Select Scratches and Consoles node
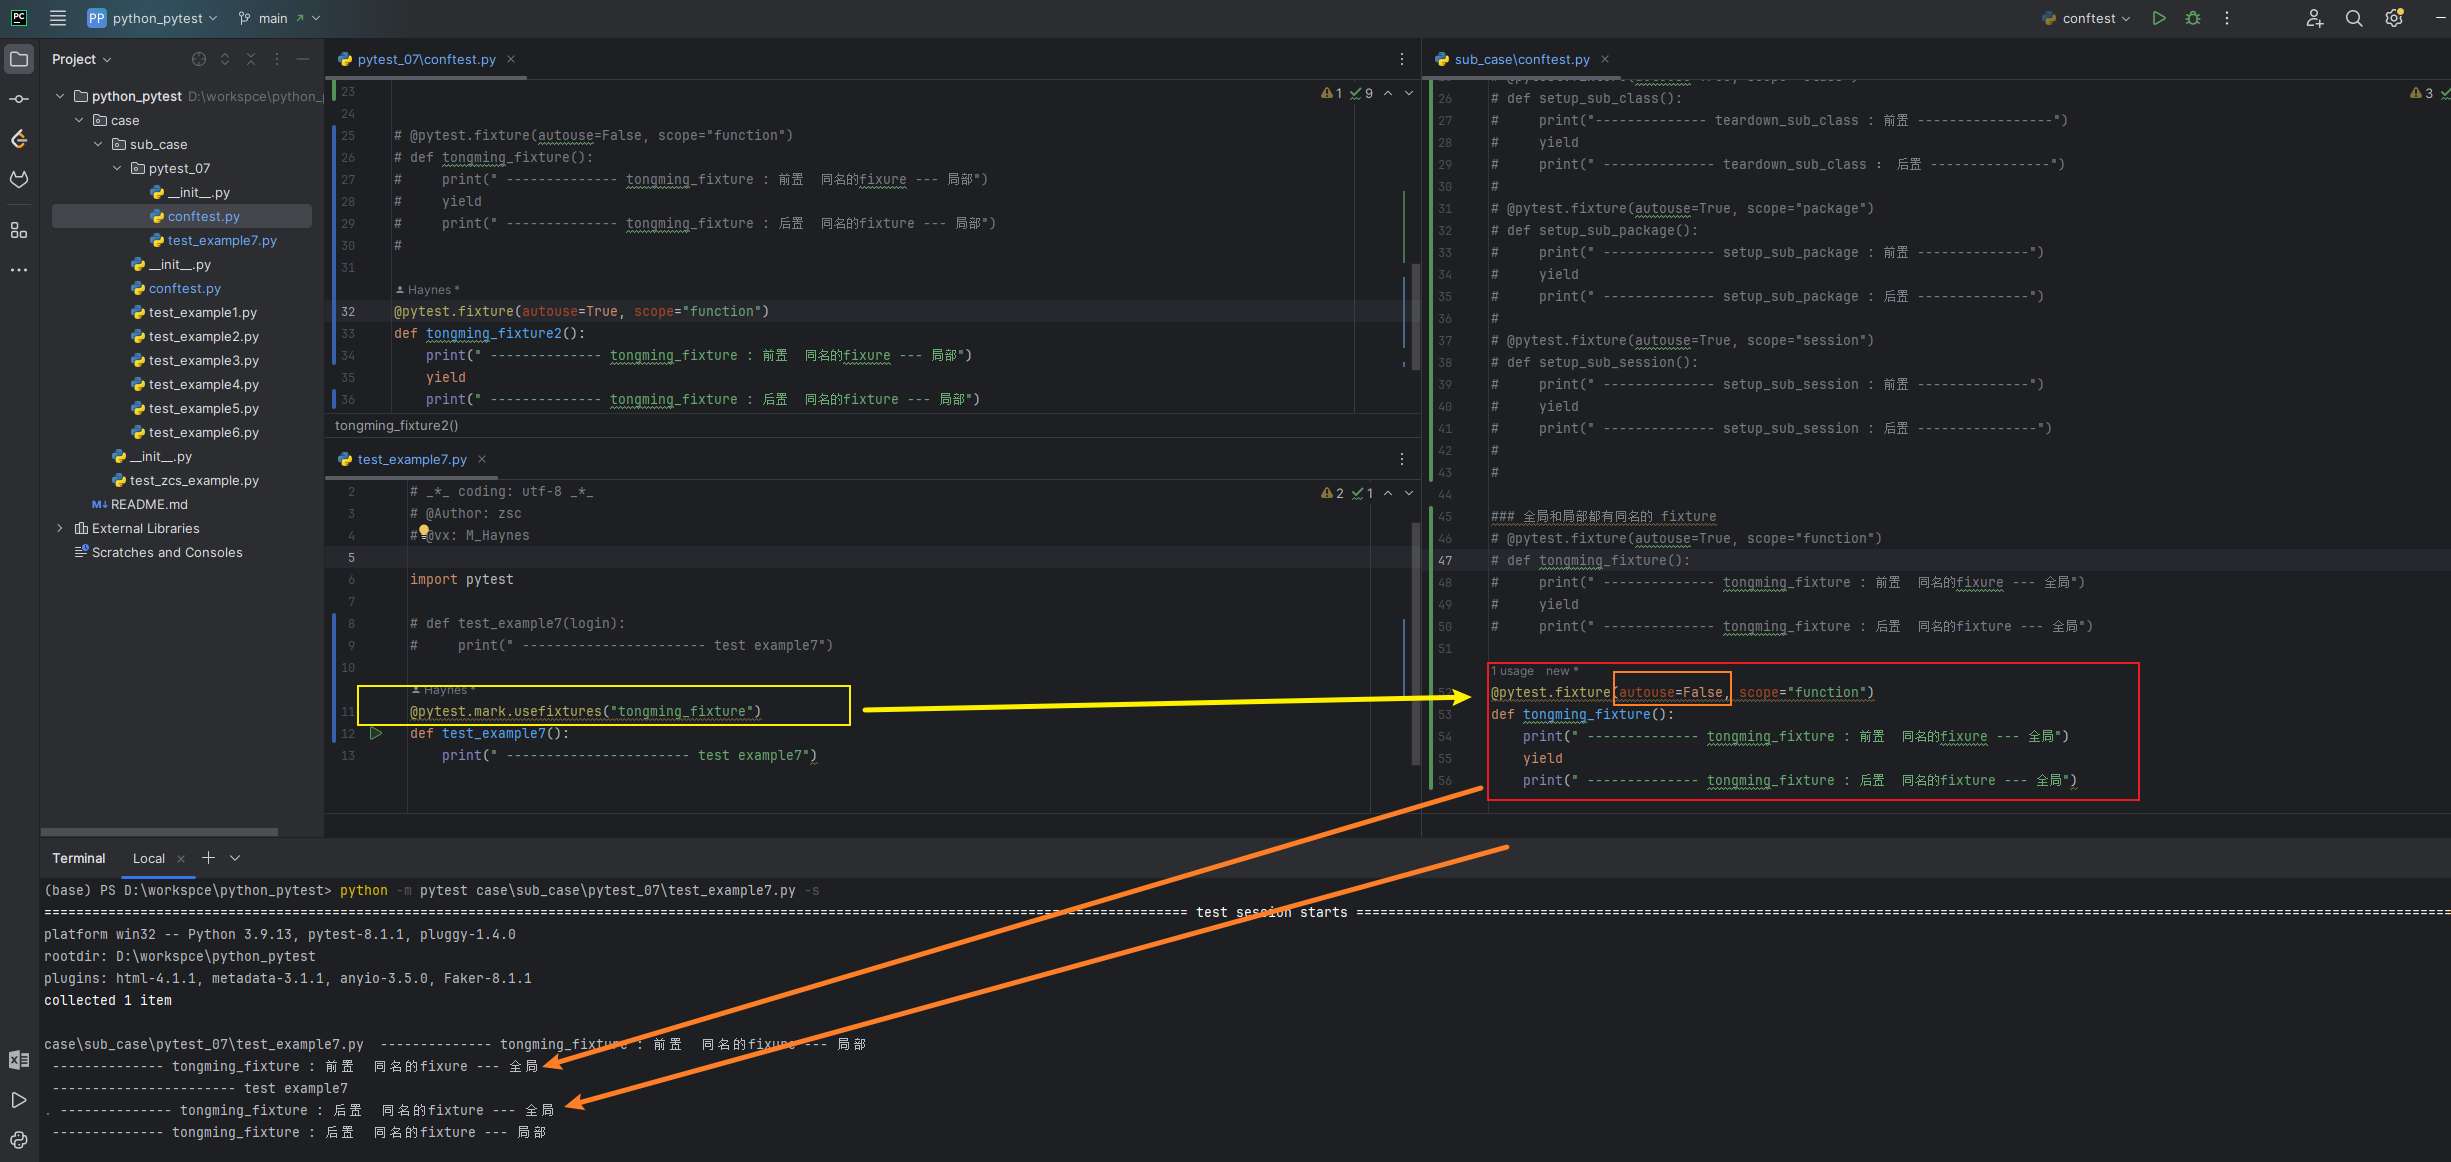Screen dimensions: 2451x1162 (166, 552)
